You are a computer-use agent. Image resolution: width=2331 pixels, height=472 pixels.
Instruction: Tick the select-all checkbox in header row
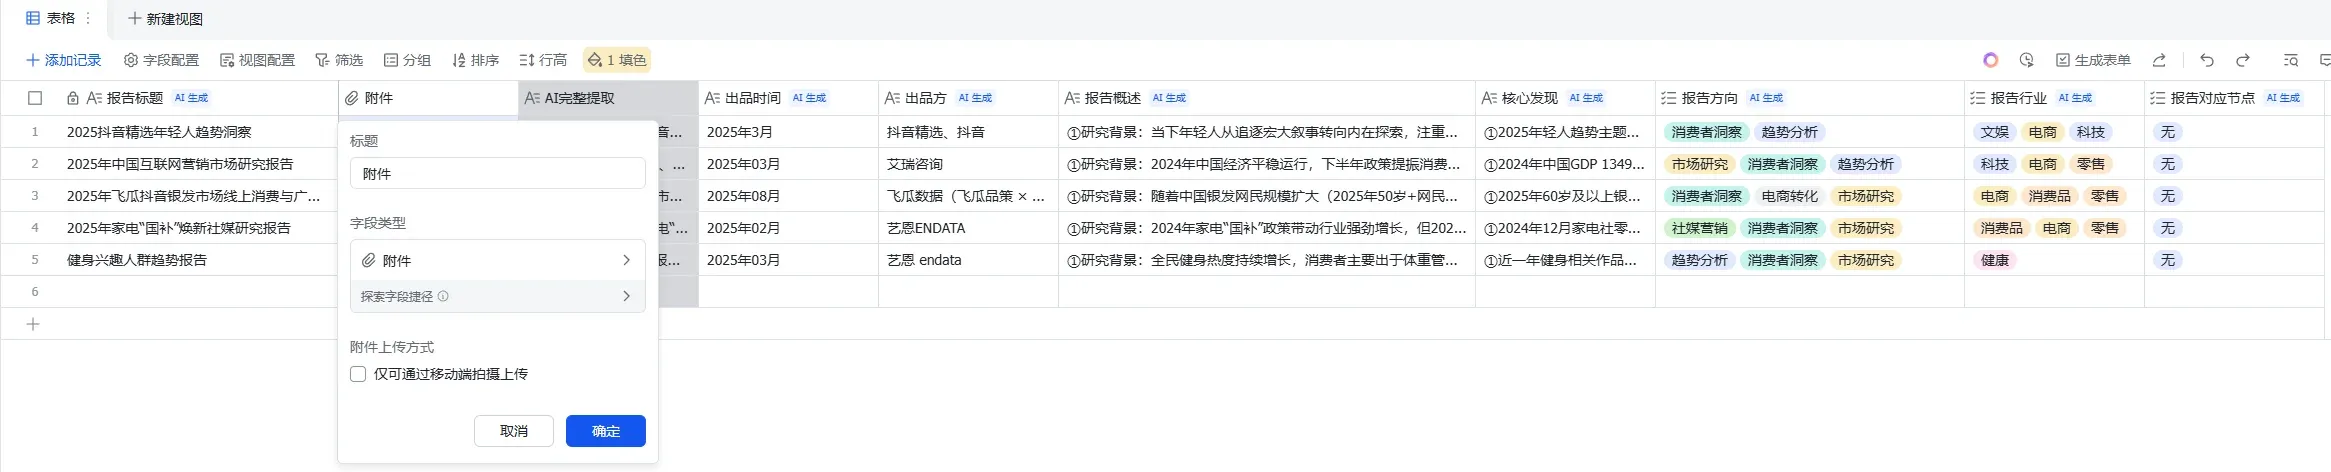(35, 98)
